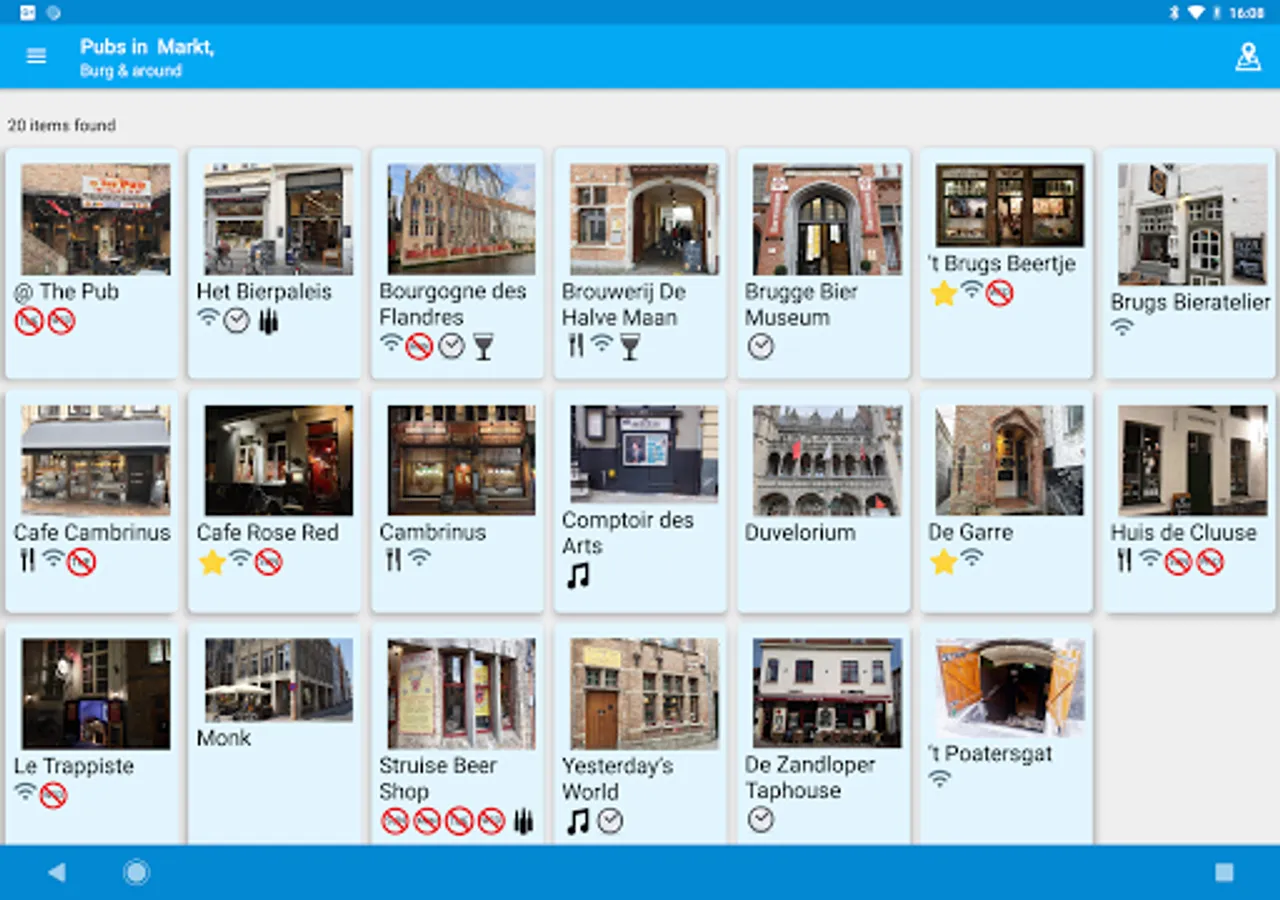Image resolution: width=1280 pixels, height=900 pixels.
Task: Open the Duvelorium building photo
Action: pos(827,460)
